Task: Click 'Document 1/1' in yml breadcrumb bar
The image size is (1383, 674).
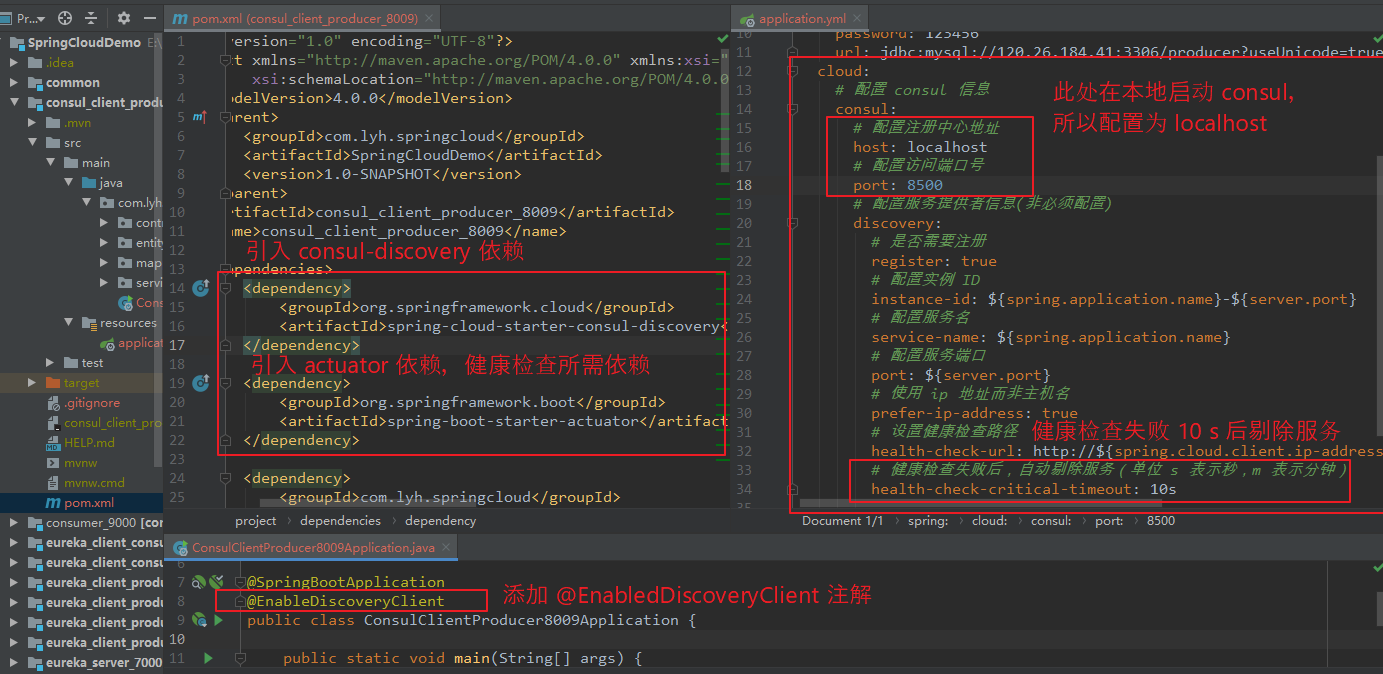Action: [x=842, y=521]
